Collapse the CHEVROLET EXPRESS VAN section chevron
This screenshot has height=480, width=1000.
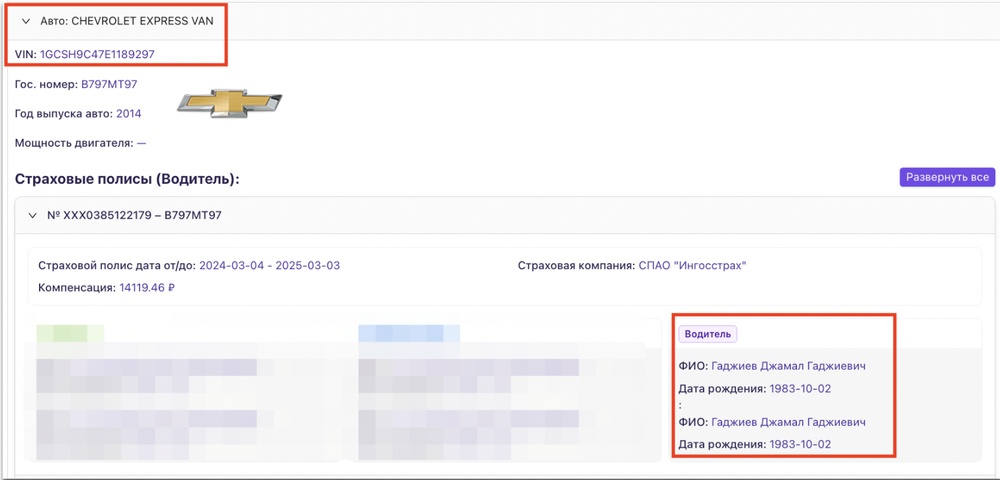coord(26,20)
